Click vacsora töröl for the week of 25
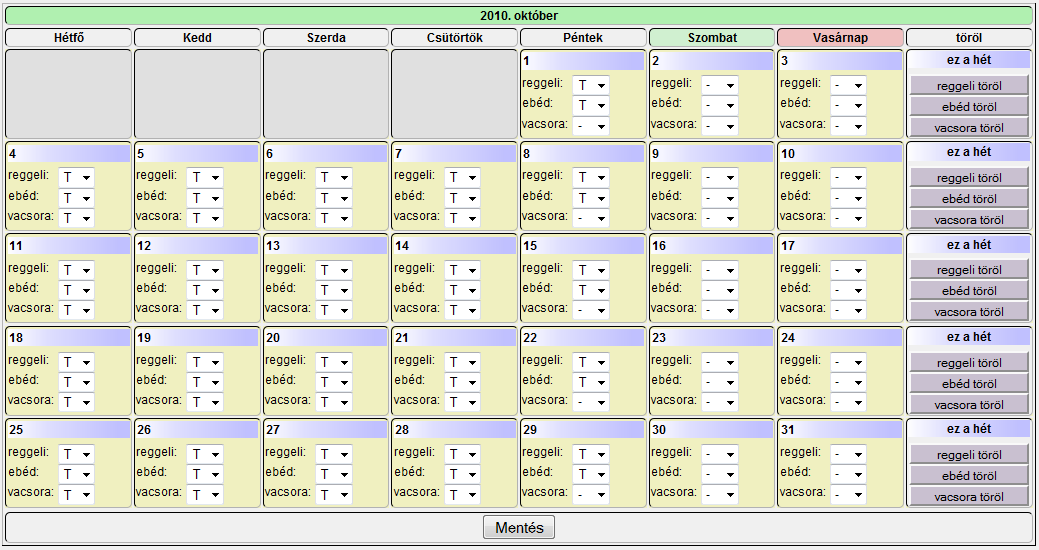The width and height of the screenshot is (1039, 550). tap(969, 497)
